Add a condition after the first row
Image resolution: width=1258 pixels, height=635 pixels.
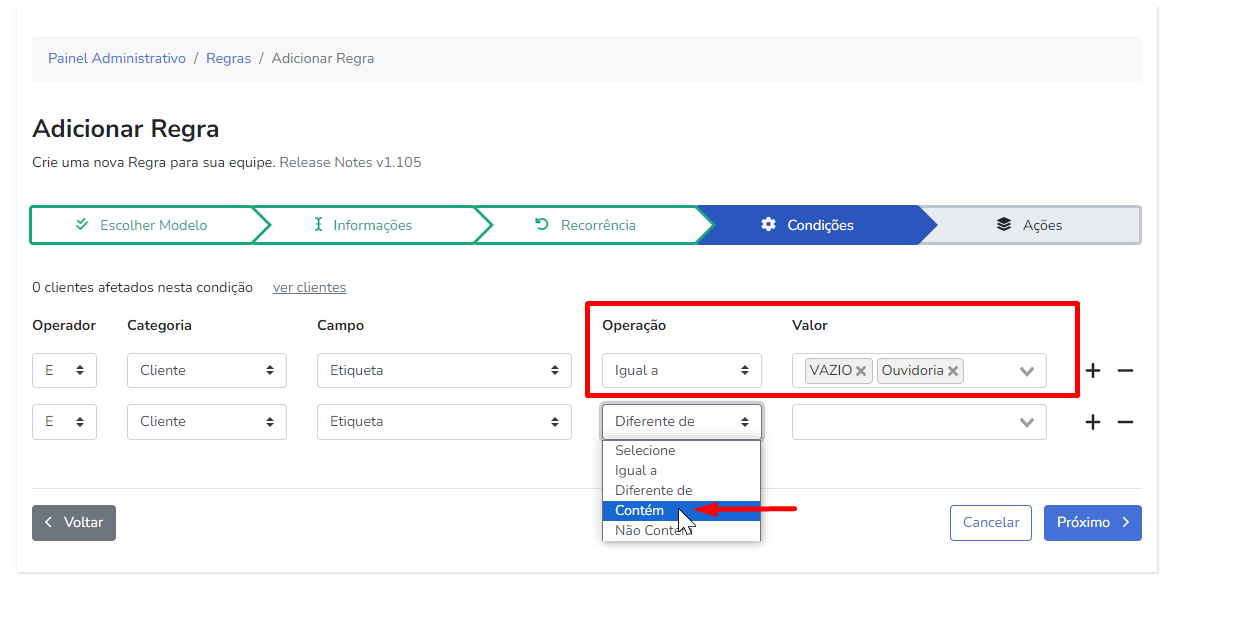(x=1093, y=371)
